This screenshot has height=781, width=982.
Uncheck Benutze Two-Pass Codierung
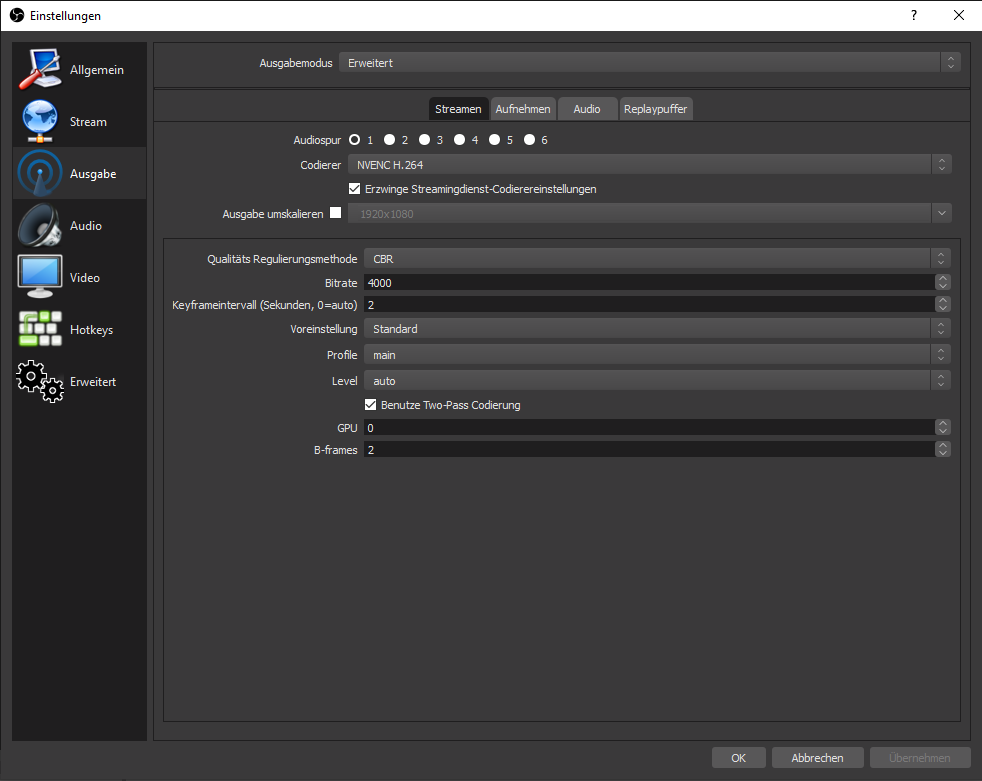coord(370,405)
